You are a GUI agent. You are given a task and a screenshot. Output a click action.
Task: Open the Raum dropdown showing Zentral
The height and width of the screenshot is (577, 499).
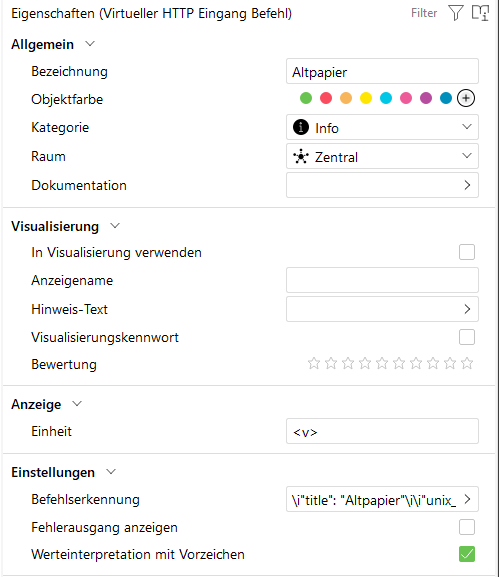coord(382,156)
